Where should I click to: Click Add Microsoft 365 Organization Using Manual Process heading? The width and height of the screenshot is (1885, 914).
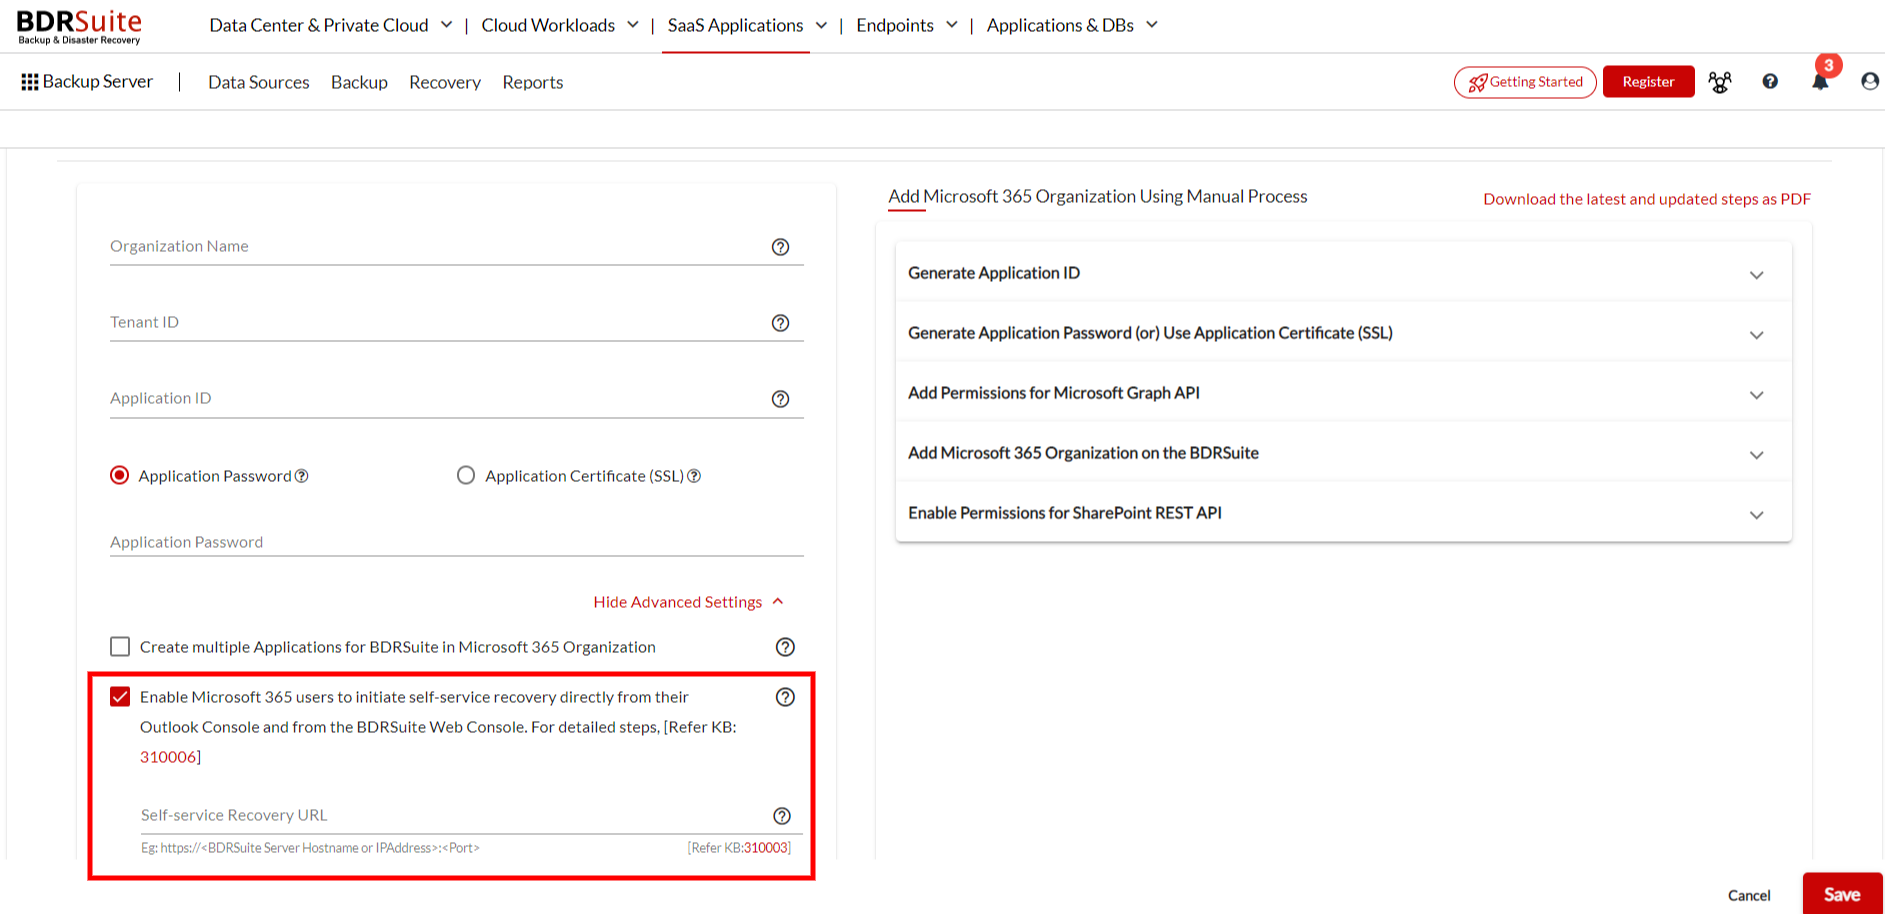[1098, 197]
